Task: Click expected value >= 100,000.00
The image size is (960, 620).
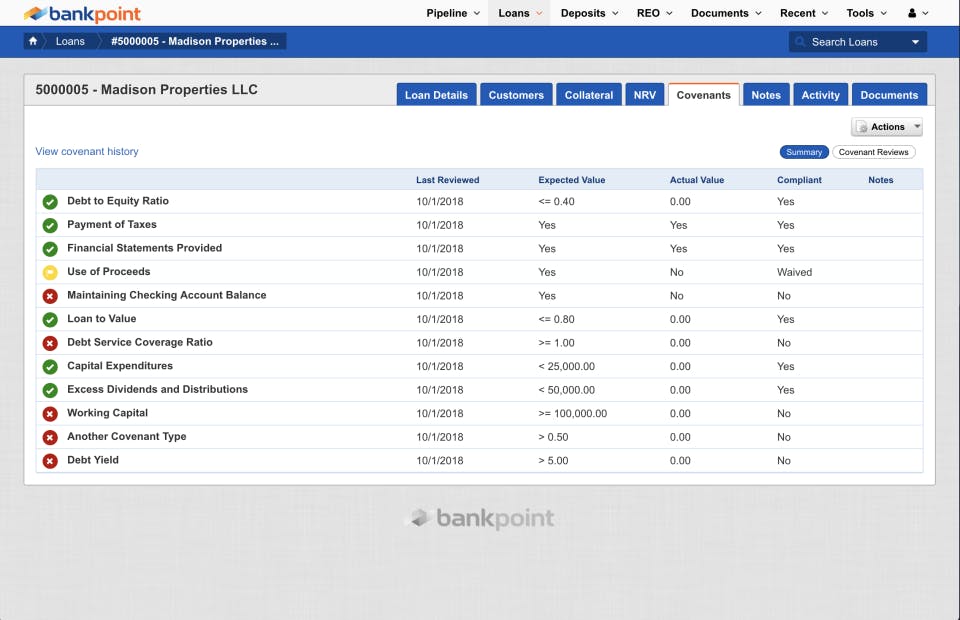Action: click(x=573, y=414)
